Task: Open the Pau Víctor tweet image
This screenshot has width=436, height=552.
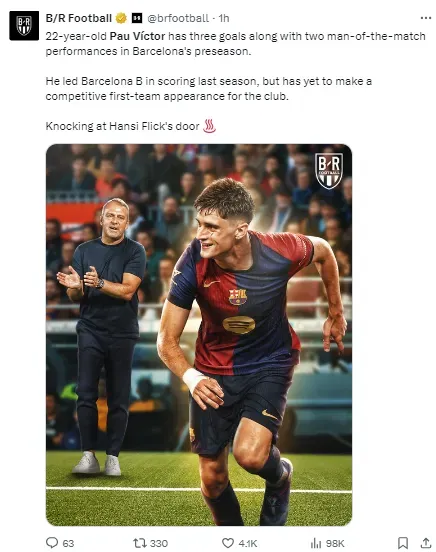Action: tap(199, 335)
